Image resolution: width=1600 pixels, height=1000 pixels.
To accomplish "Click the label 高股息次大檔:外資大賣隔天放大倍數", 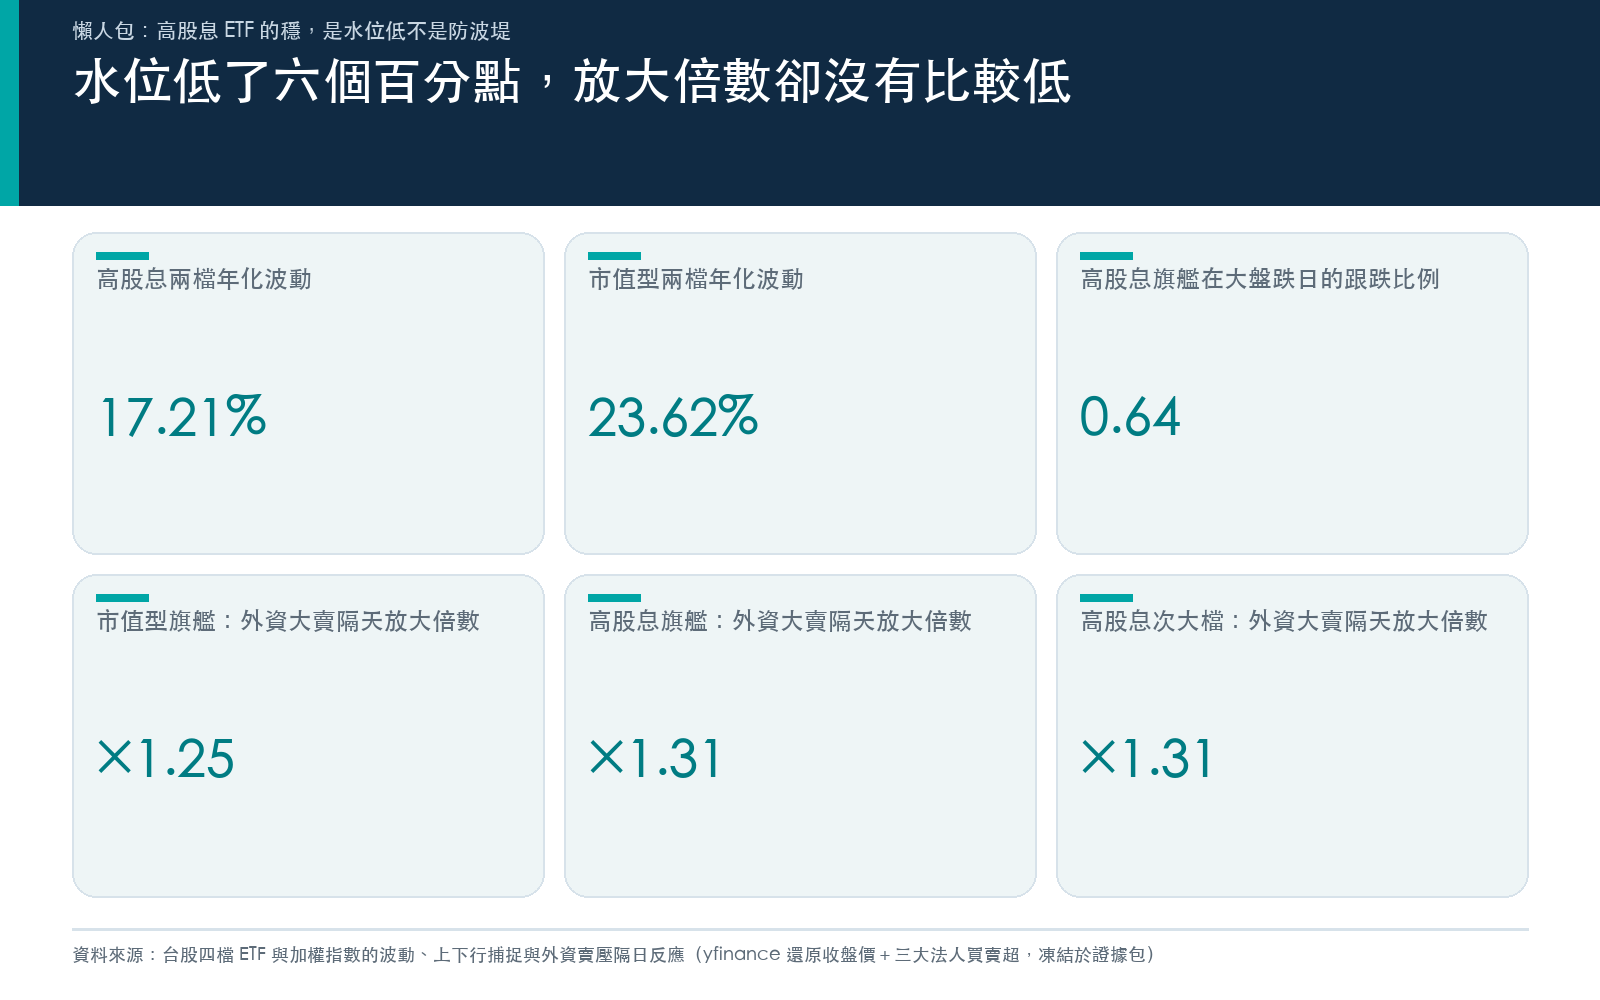I will [1284, 621].
